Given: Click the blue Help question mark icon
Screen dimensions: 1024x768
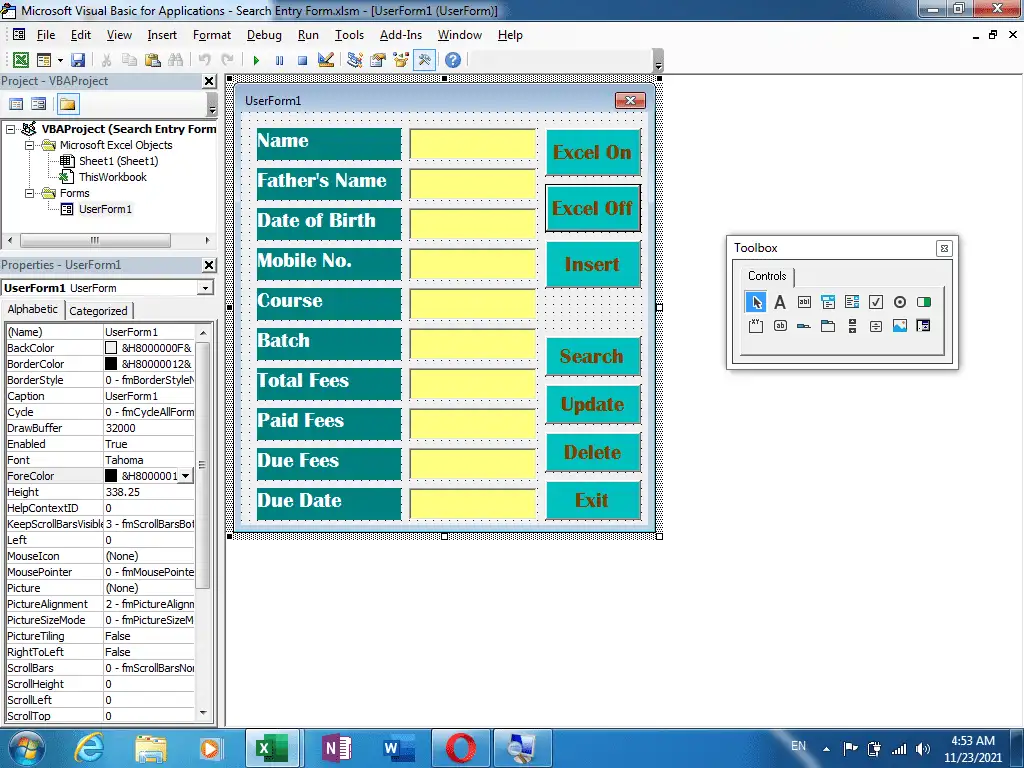Looking at the screenshot, I should click(453, 60).
